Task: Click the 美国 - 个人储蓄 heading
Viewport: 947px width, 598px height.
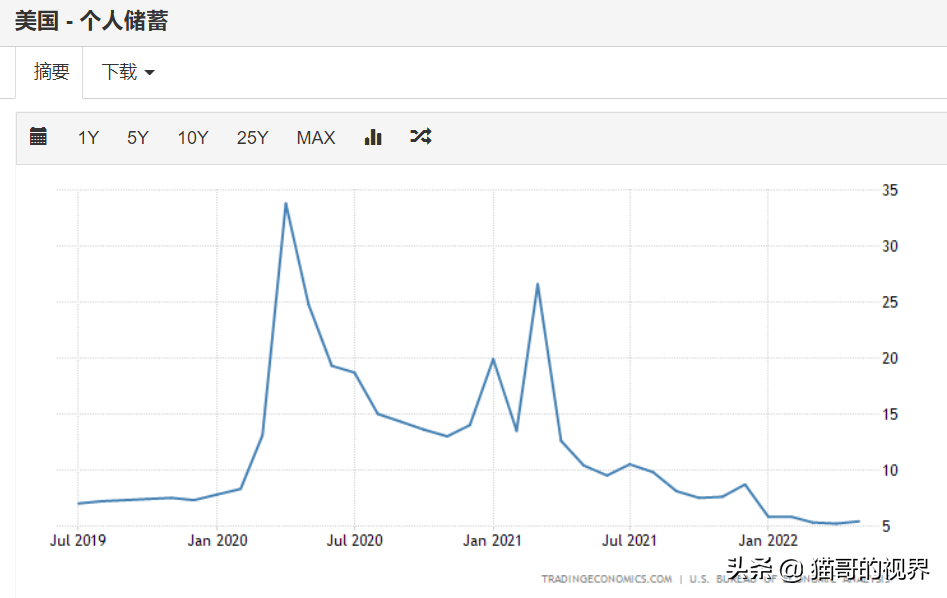Action: click(91, 21)
